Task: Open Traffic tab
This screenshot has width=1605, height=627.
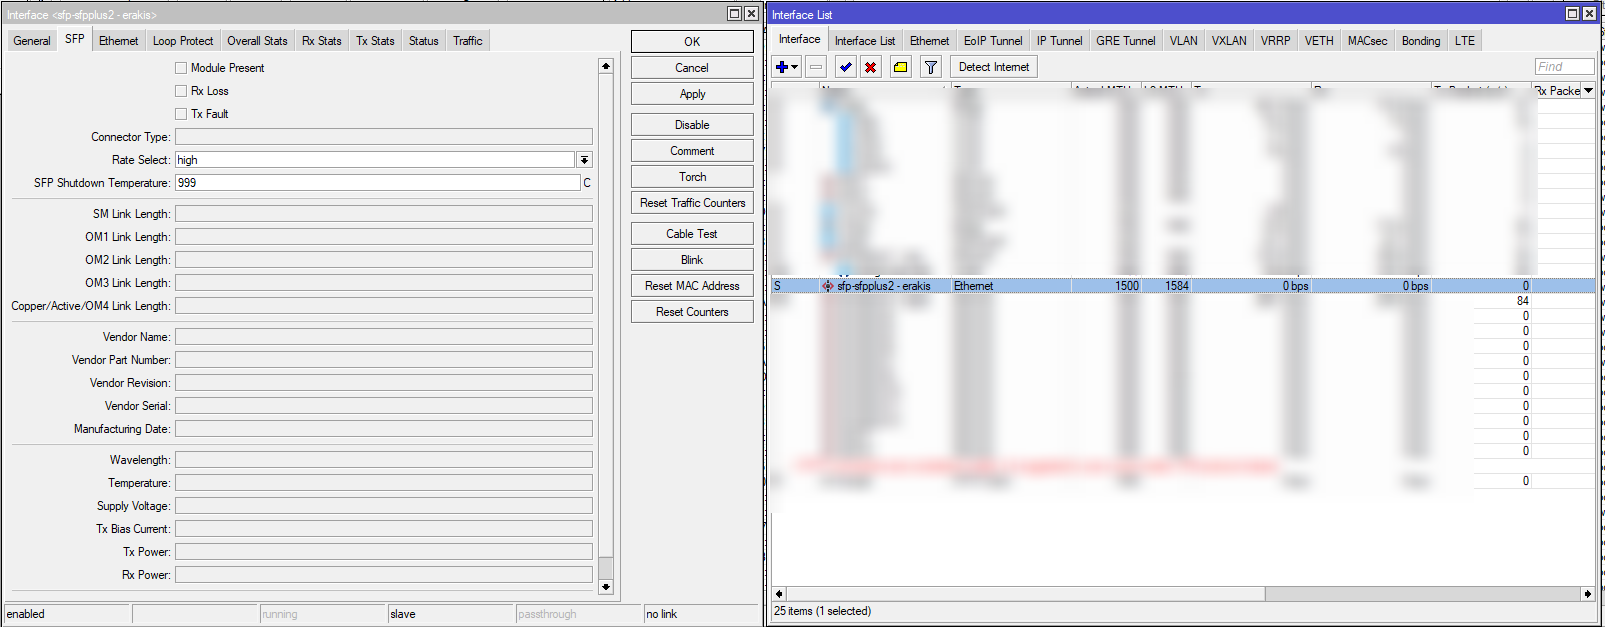Action: [468, 41]
